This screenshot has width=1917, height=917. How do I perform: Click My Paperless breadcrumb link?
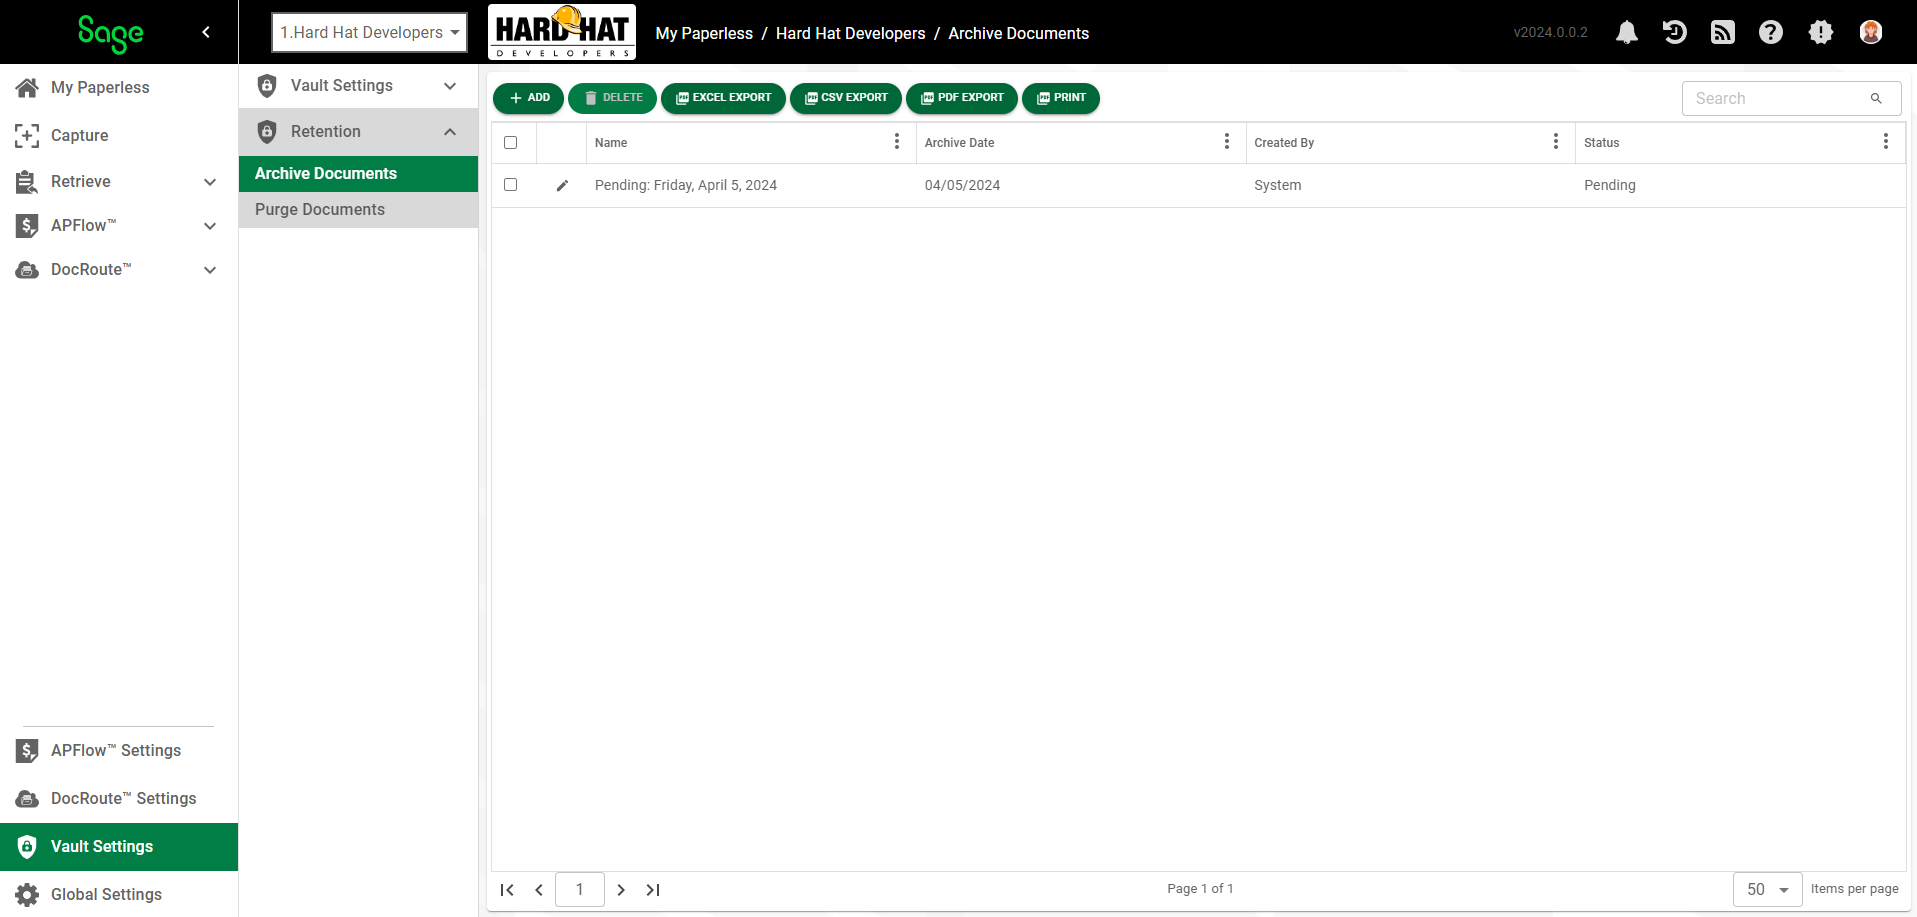pos(704,33)
